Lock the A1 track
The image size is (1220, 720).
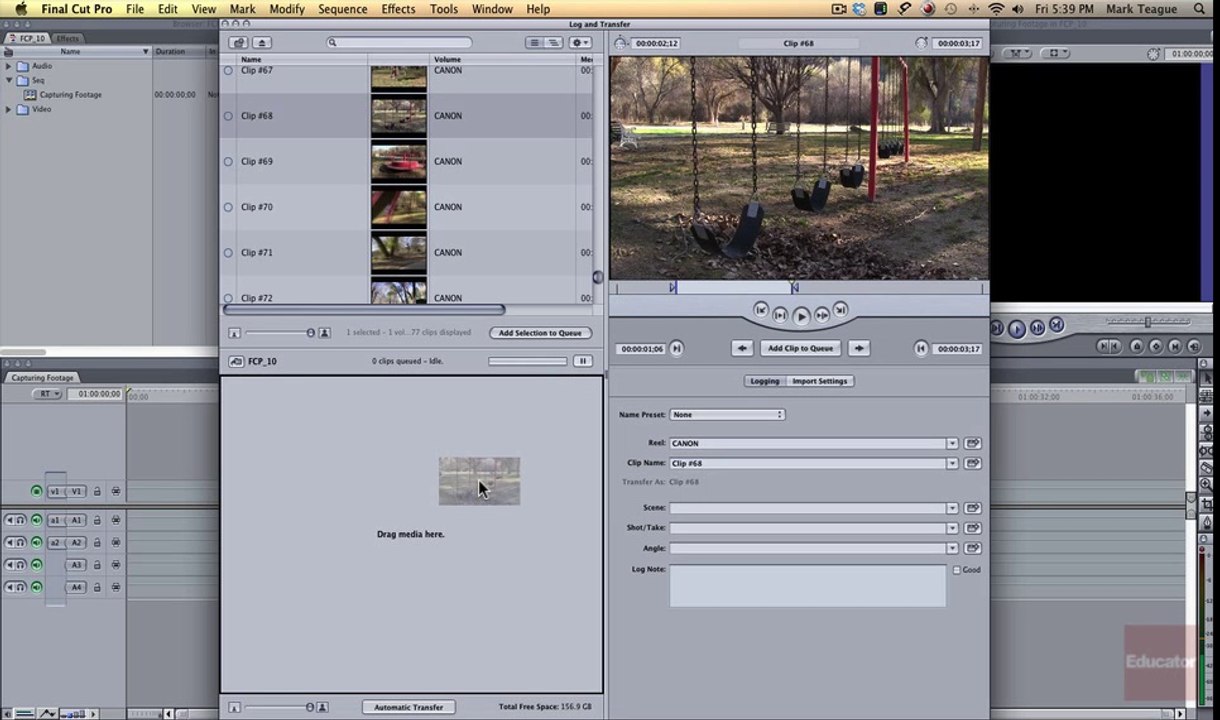tap(97, 520)
